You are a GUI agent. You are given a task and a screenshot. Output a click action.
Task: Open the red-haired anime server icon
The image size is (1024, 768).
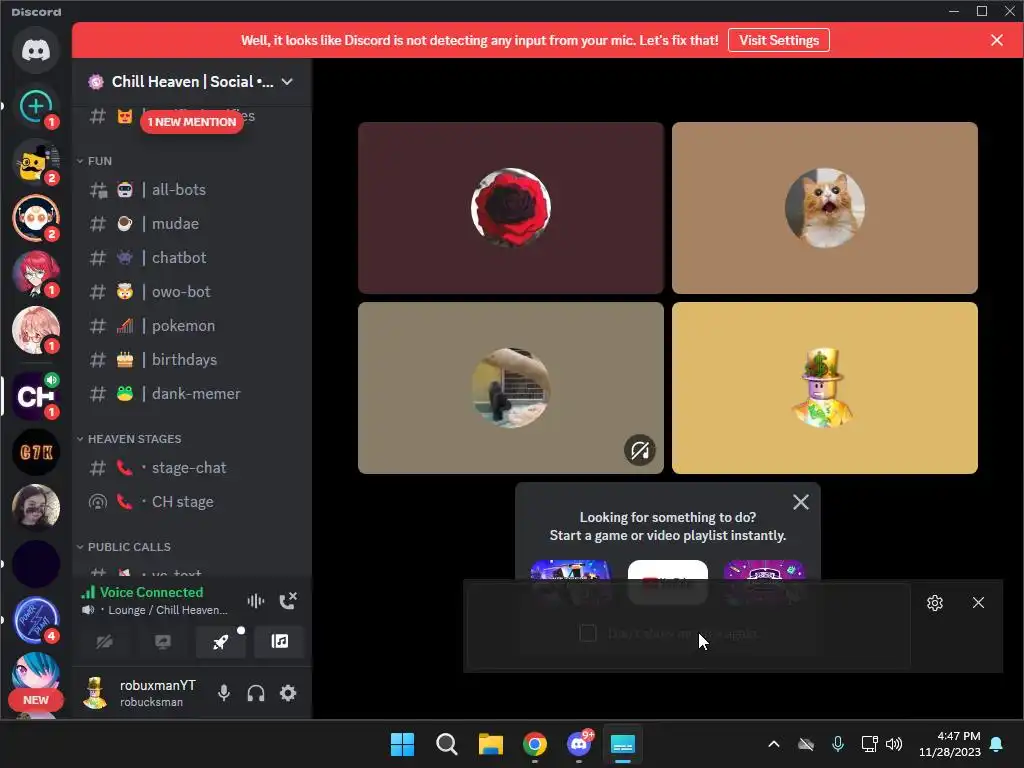pyautogui.click(x=36, y=274)
